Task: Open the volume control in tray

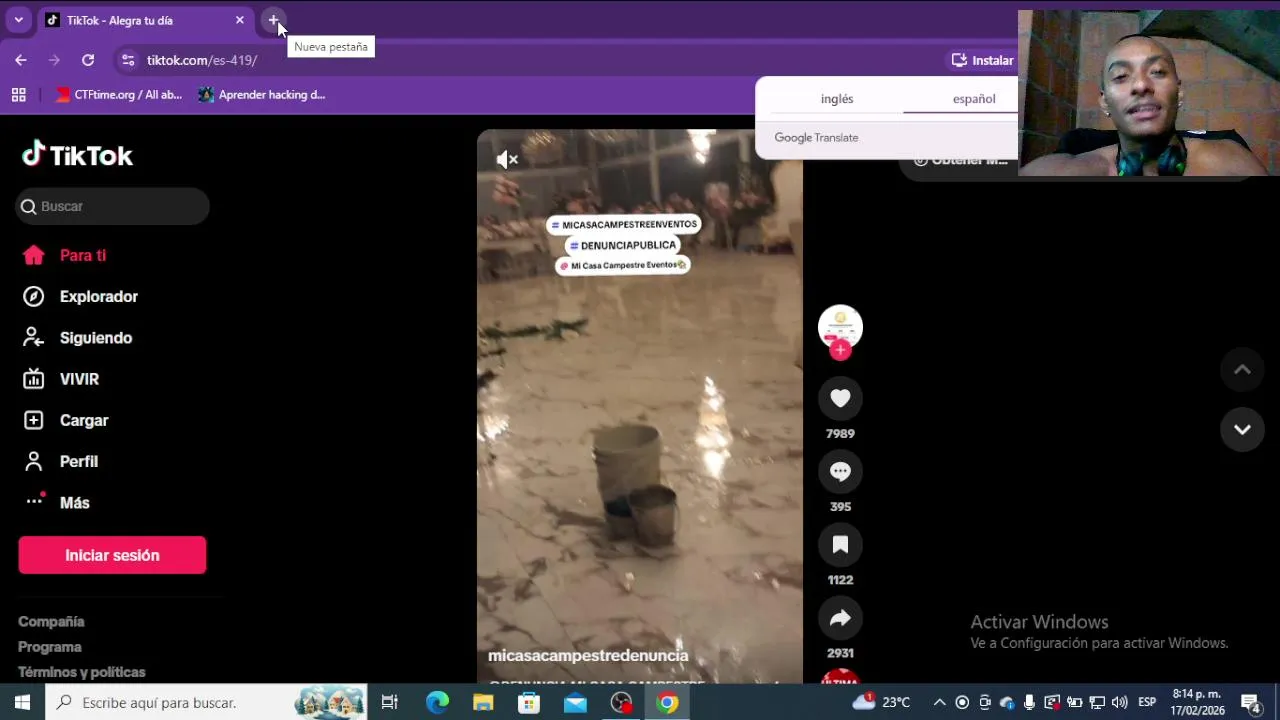Action: pos(1119,702)
